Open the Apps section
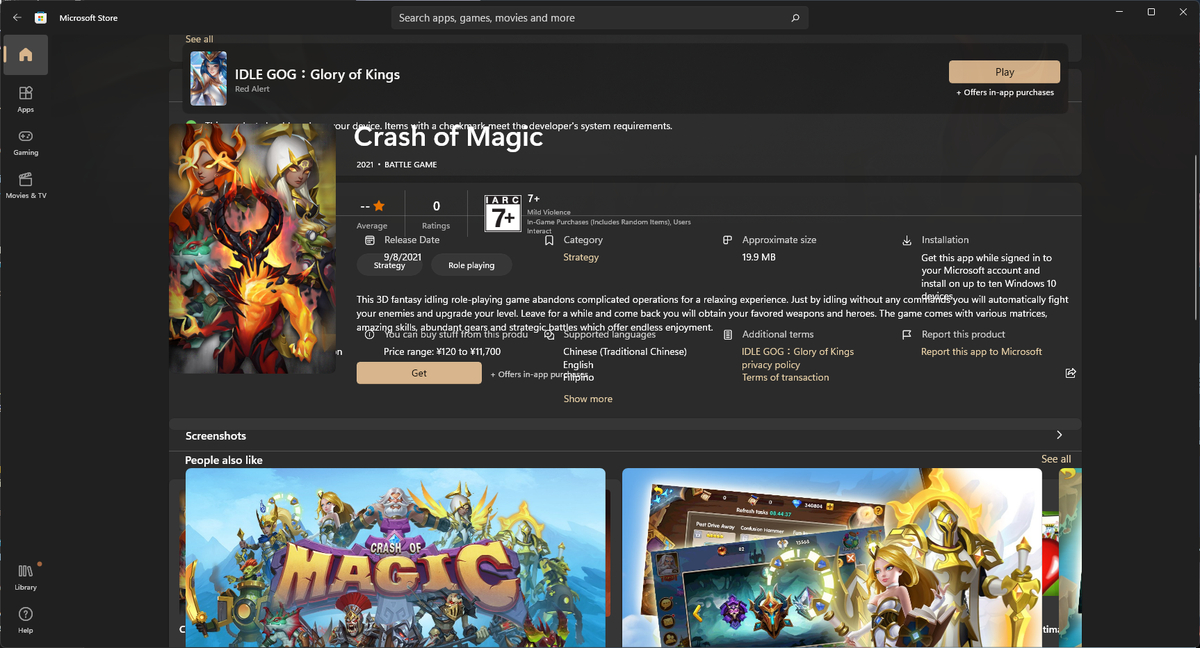 tap(26, 99)
